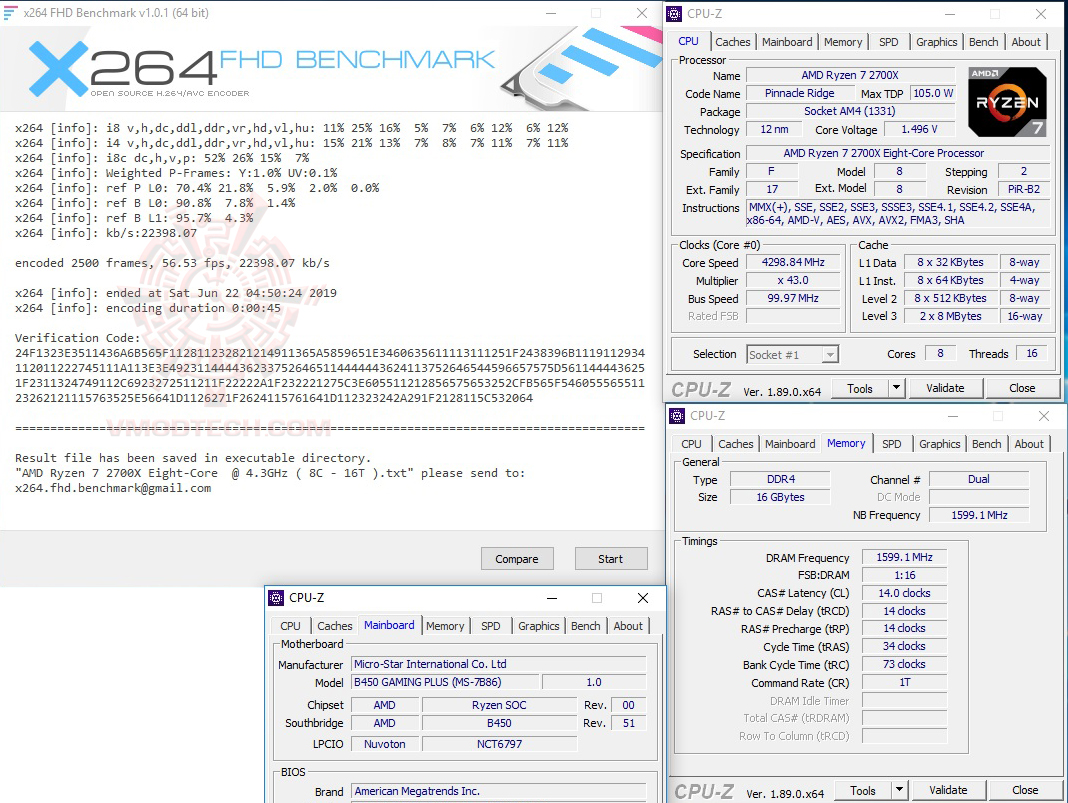Click the x264 icon in the benchmark title bar
Viewport: 1068px width, 803px height.
coord(11,12)
